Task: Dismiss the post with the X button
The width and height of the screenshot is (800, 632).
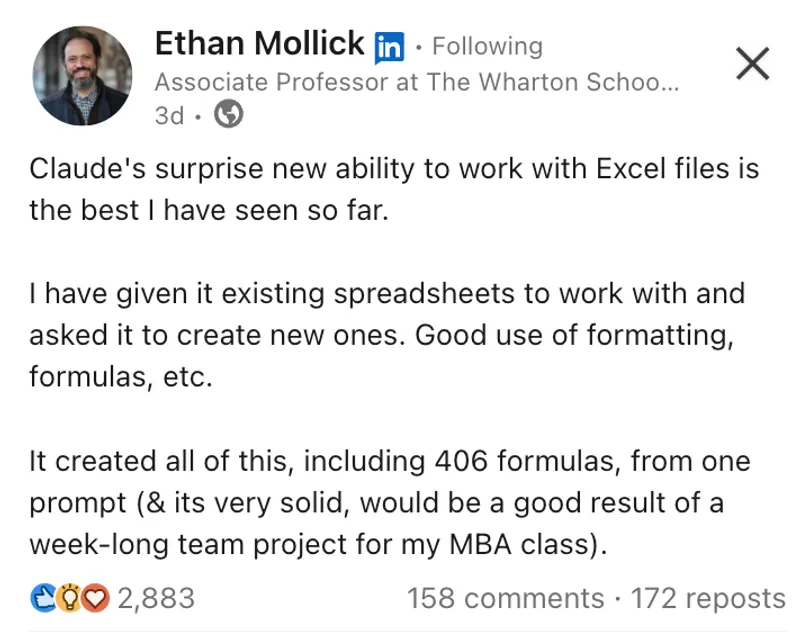Action: coord(752,63)
